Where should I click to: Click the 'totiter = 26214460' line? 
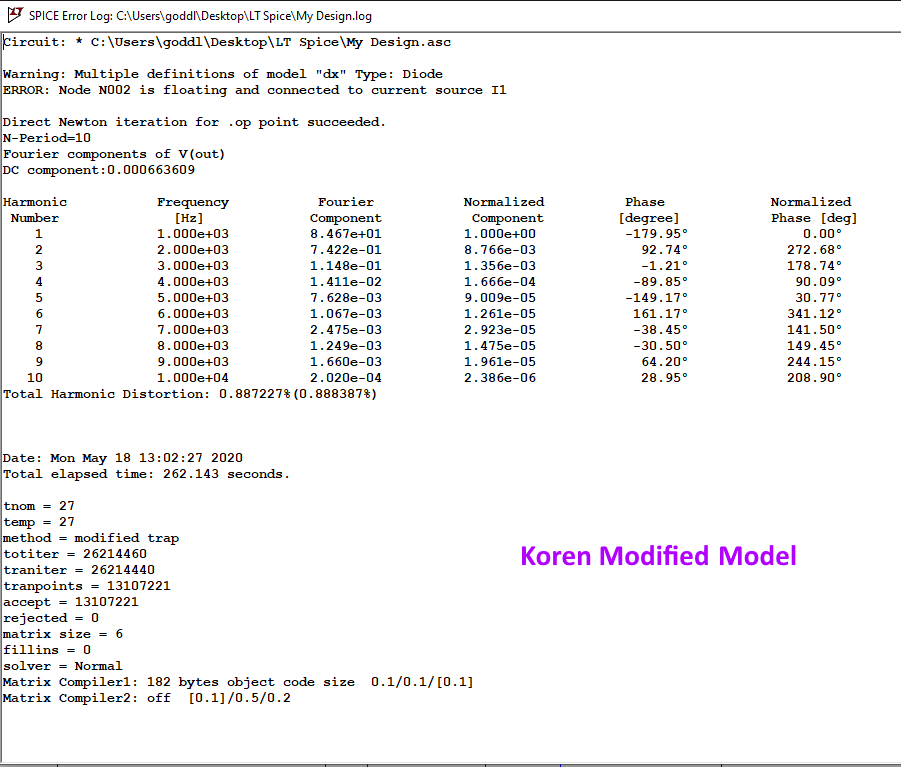(x=75, y=554)
